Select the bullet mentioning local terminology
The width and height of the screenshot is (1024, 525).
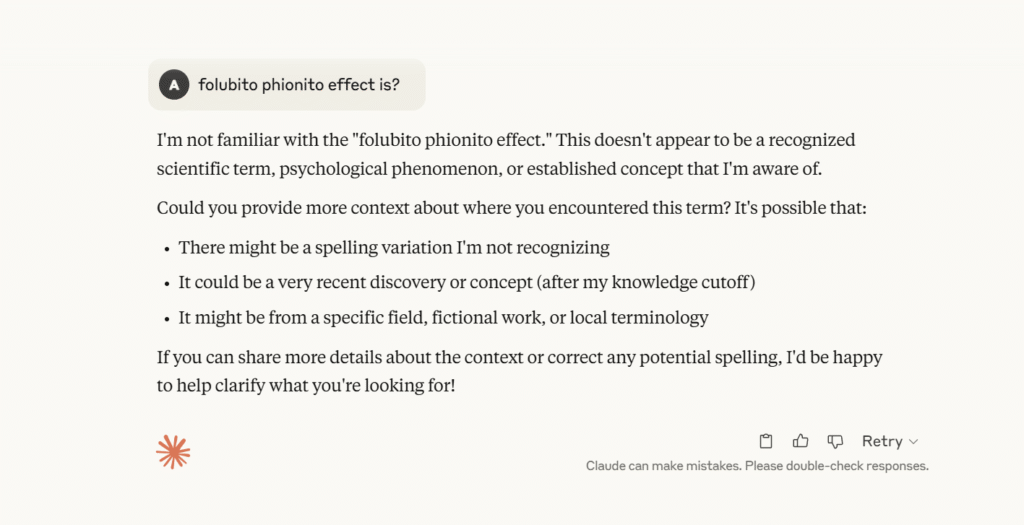[443, 318]
